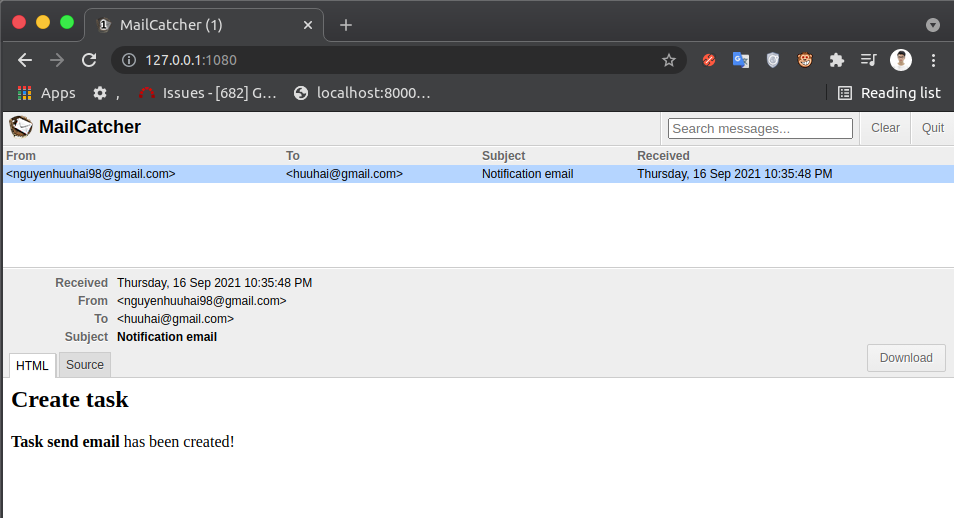954x518 pixels.
Task: Click the sender address in the details pane
Action: click(x=201, y=301)
